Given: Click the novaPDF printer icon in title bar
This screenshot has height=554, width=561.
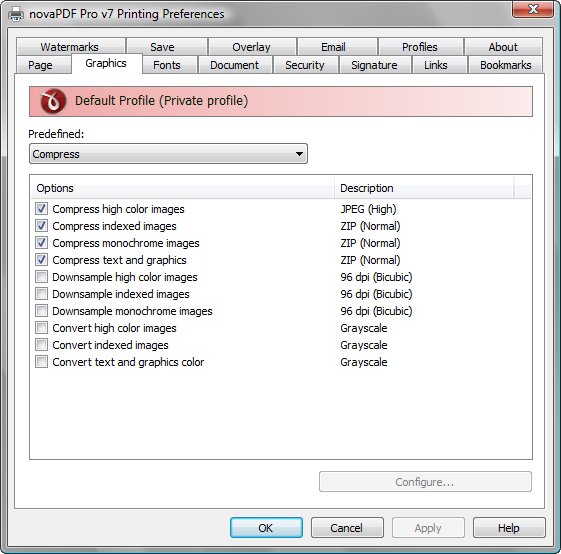Looking at the screenshot, I should coord(16,14).
